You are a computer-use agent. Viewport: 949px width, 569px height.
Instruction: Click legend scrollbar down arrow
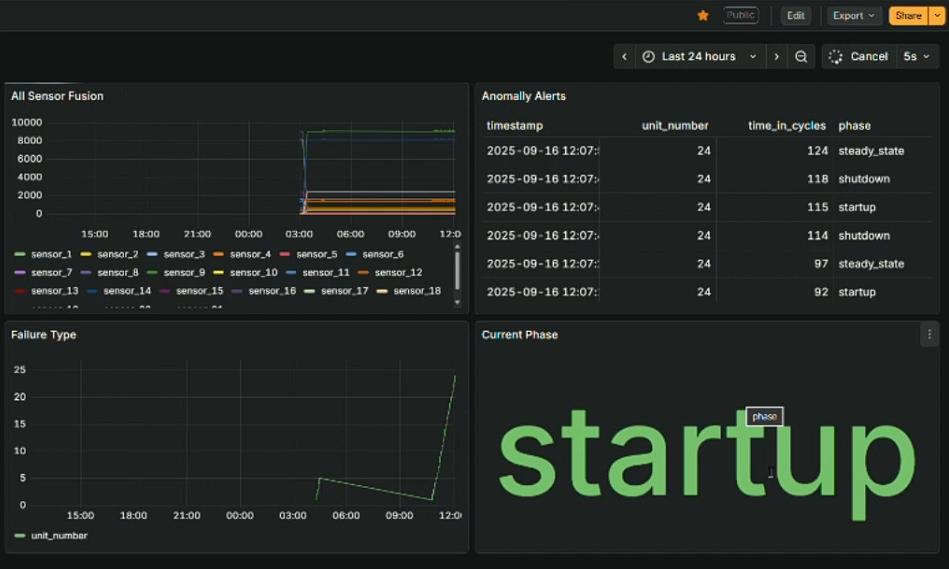click(457, 301)
